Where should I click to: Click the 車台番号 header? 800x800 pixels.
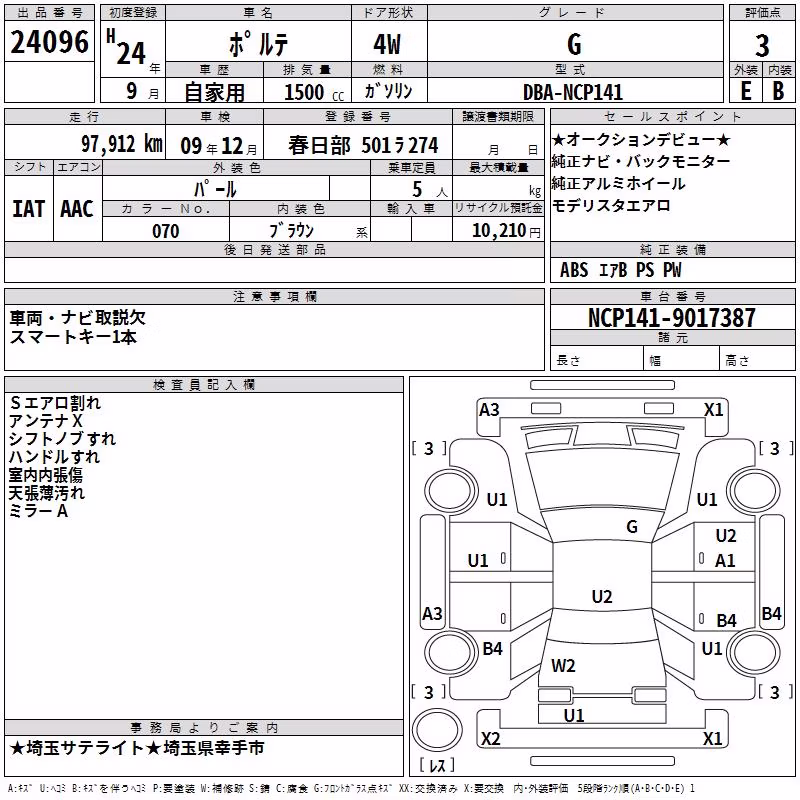[x=672, y=296]
